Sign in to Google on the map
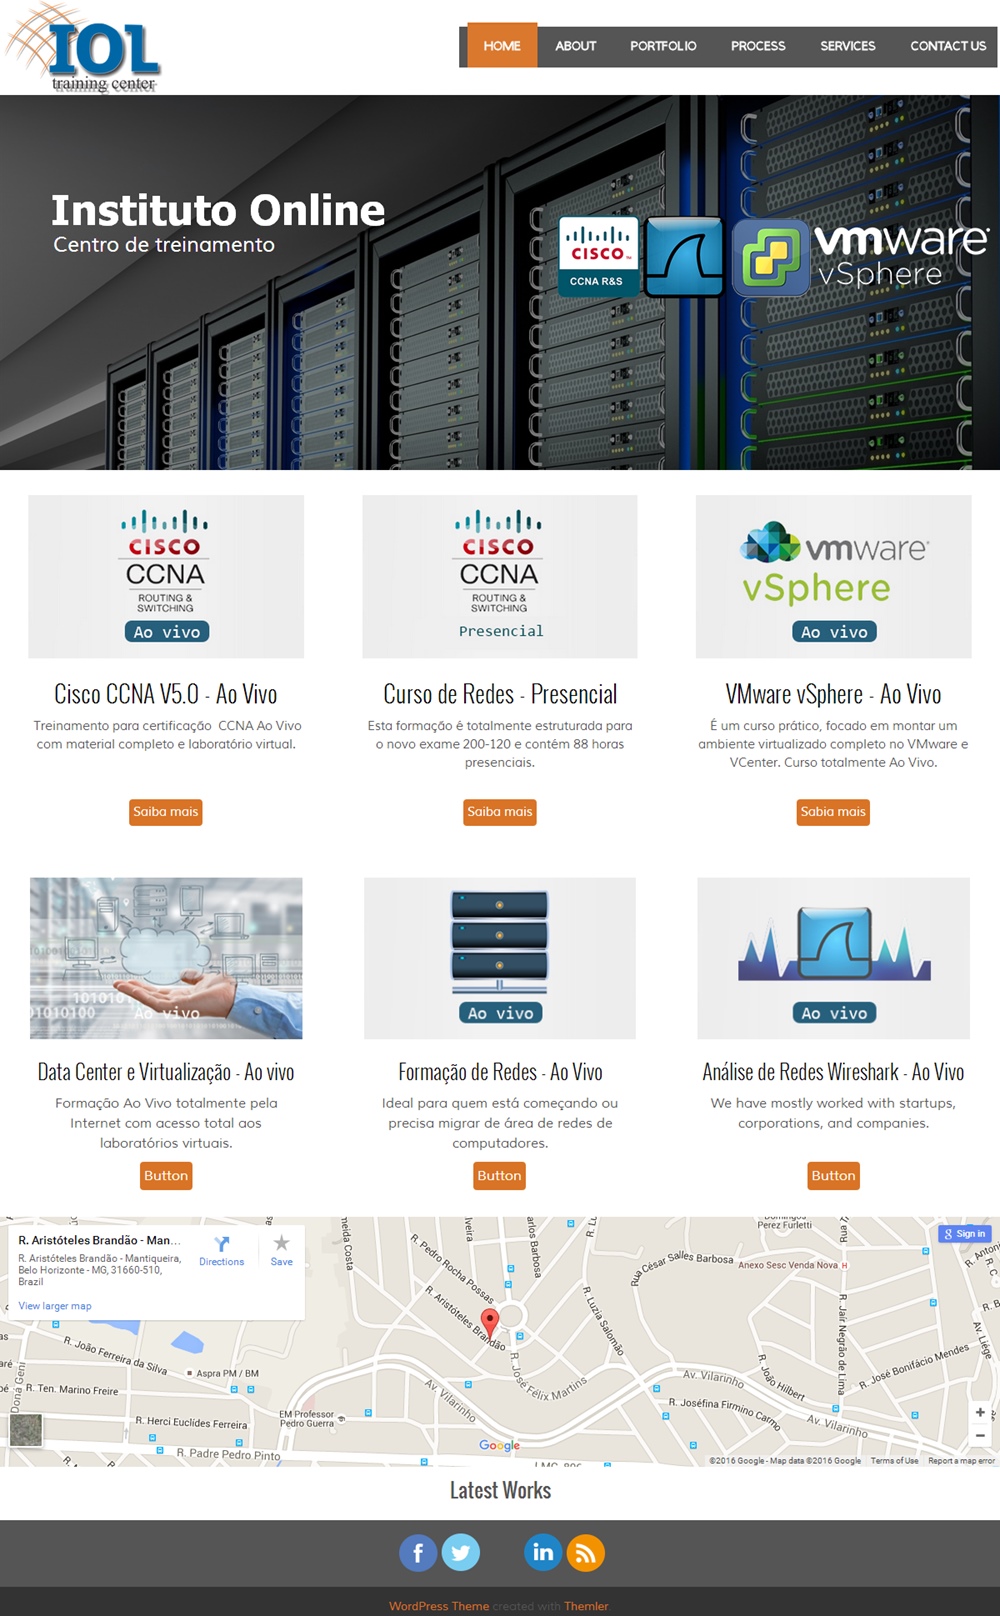 point(965,1234)
